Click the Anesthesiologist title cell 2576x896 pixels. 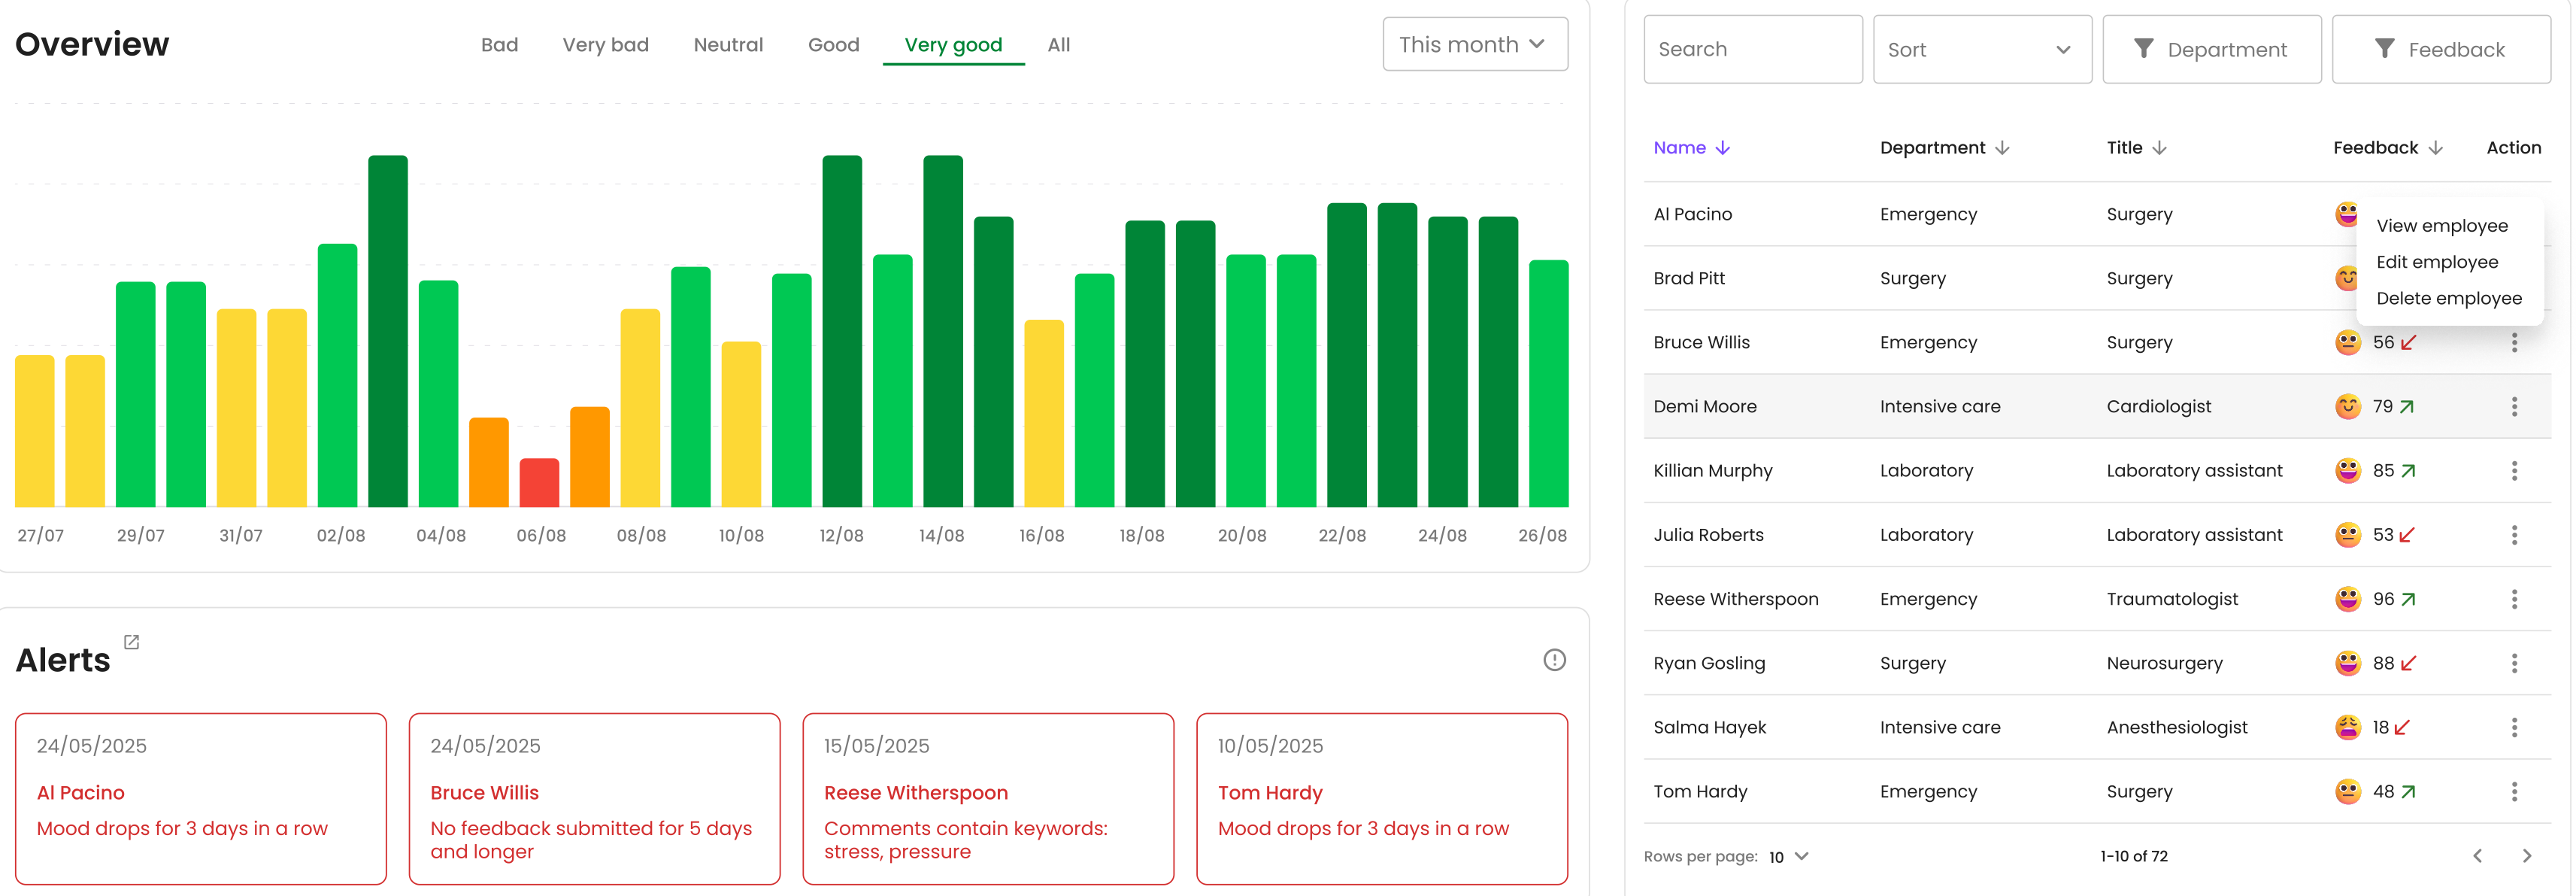click(x=2176, y=727)
